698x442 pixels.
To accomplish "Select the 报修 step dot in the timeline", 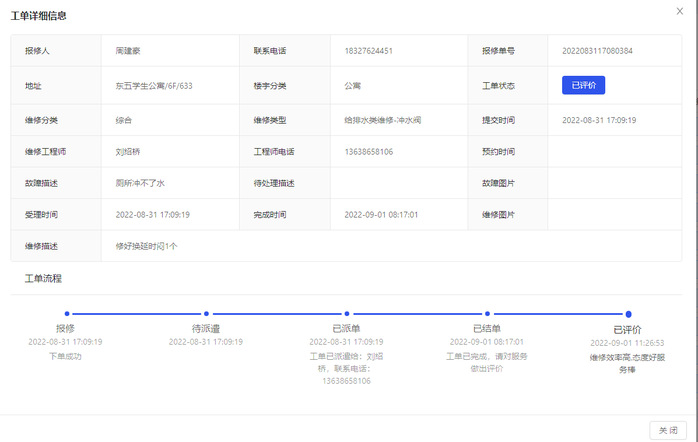I will click(67, 314).
